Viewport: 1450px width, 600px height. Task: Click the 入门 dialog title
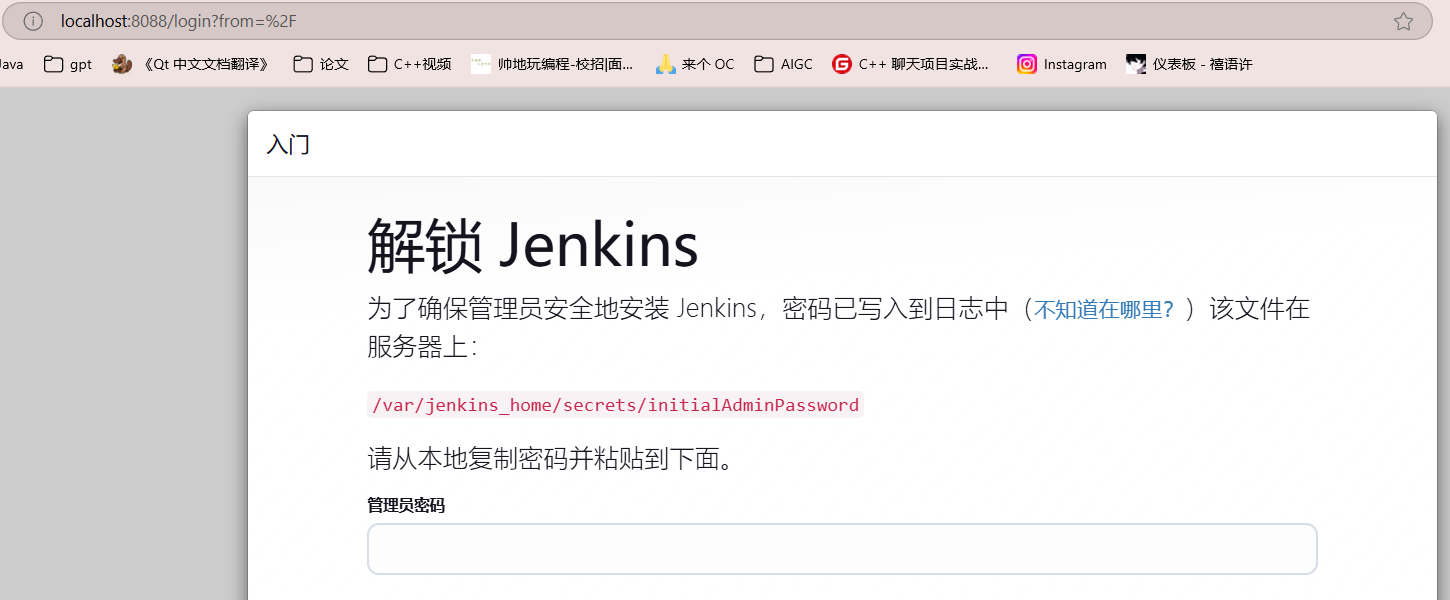point(288,145)
